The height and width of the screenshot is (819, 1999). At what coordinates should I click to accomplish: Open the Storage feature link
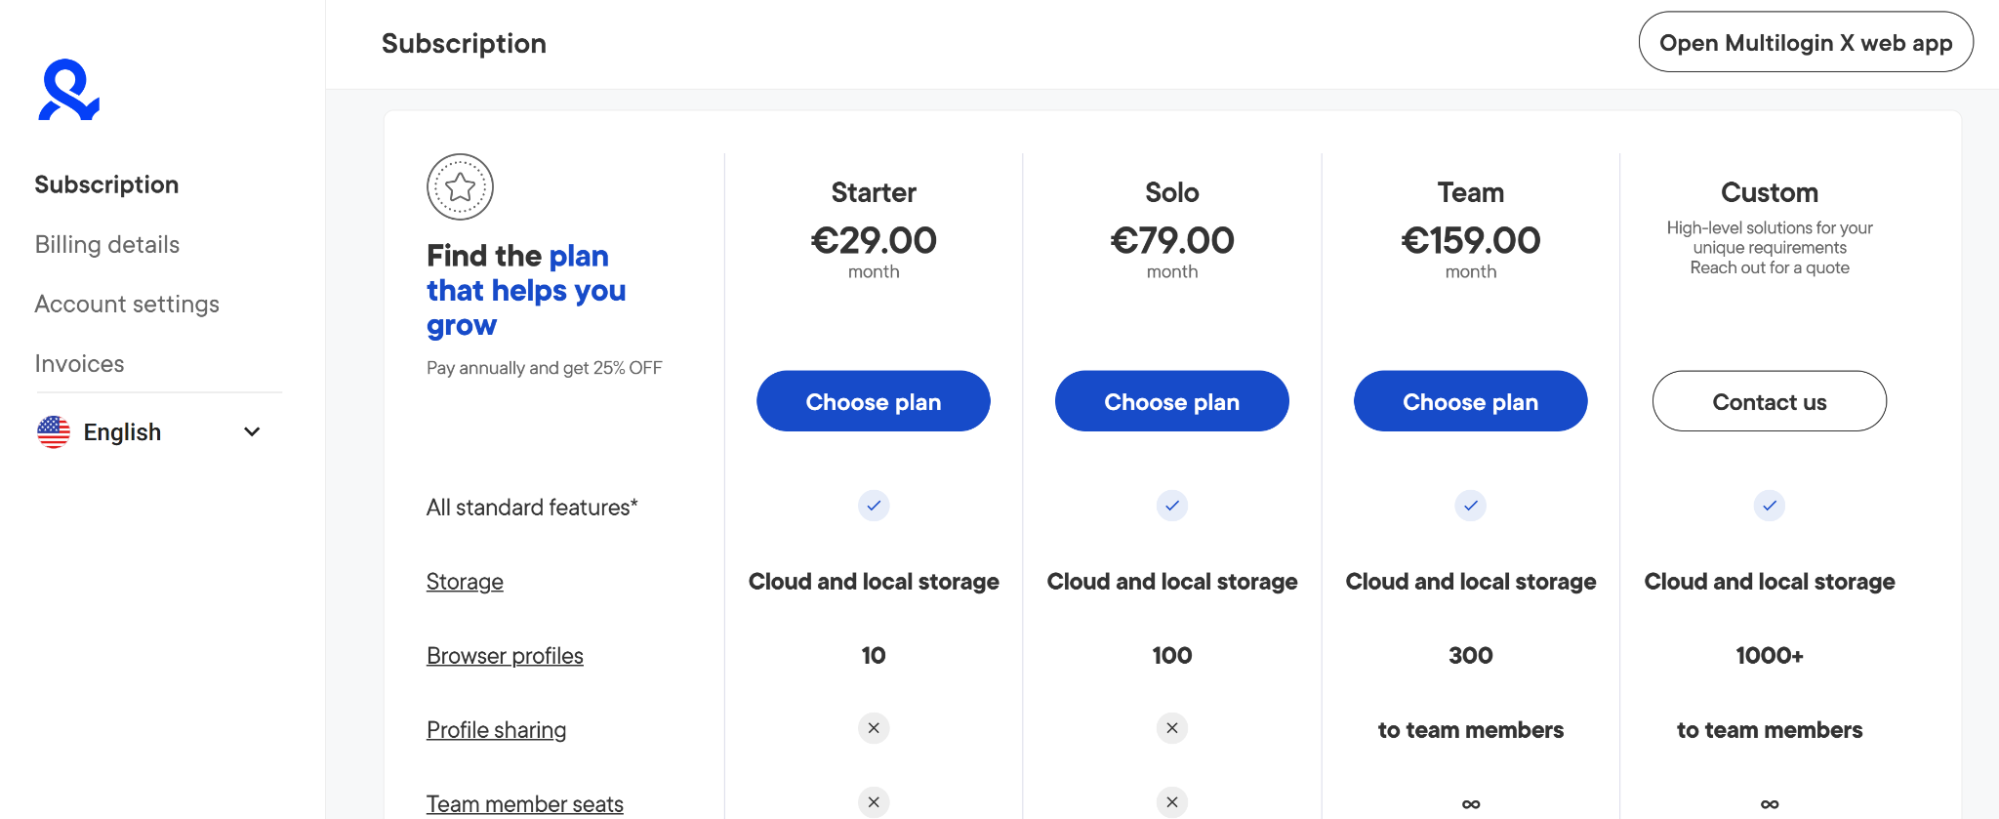pos(465,582)
